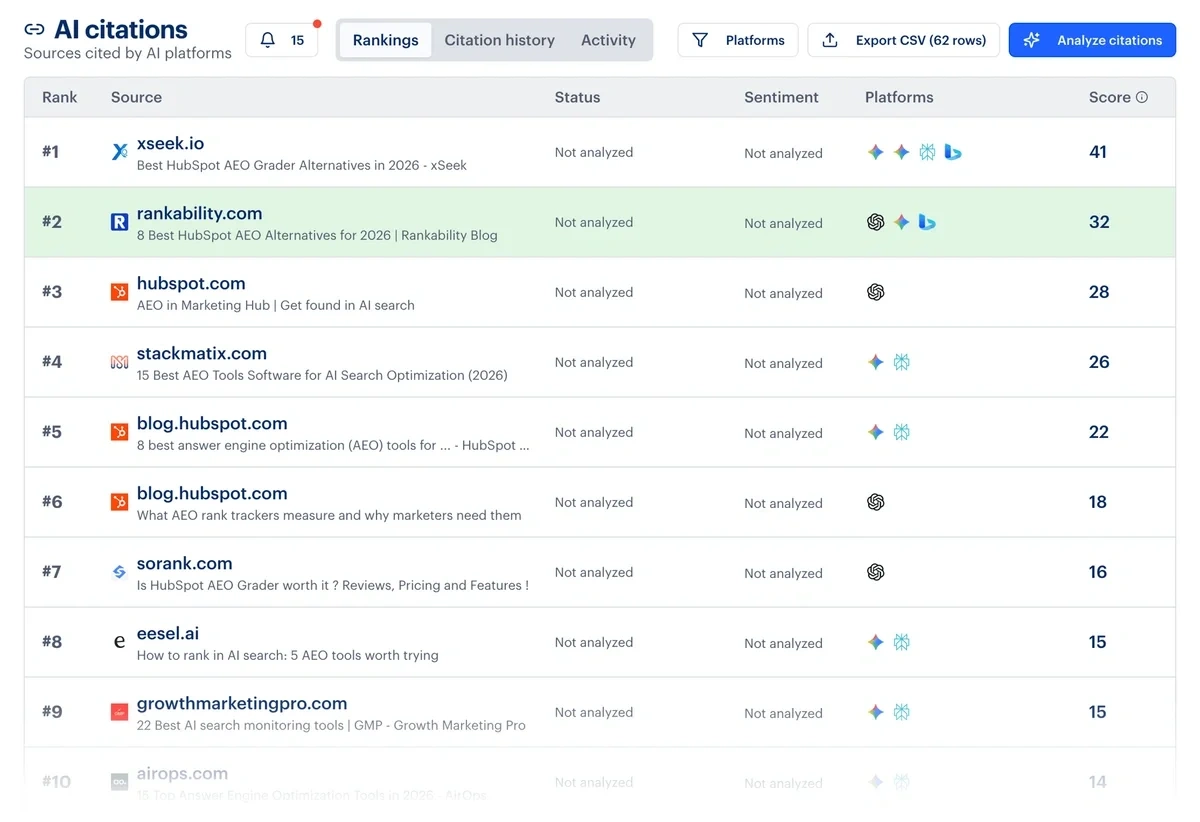1200x822 pixels.
Task: Click Sentiment 'Not analyzed' in the sorank.com row
Action: tap(783, 573)
